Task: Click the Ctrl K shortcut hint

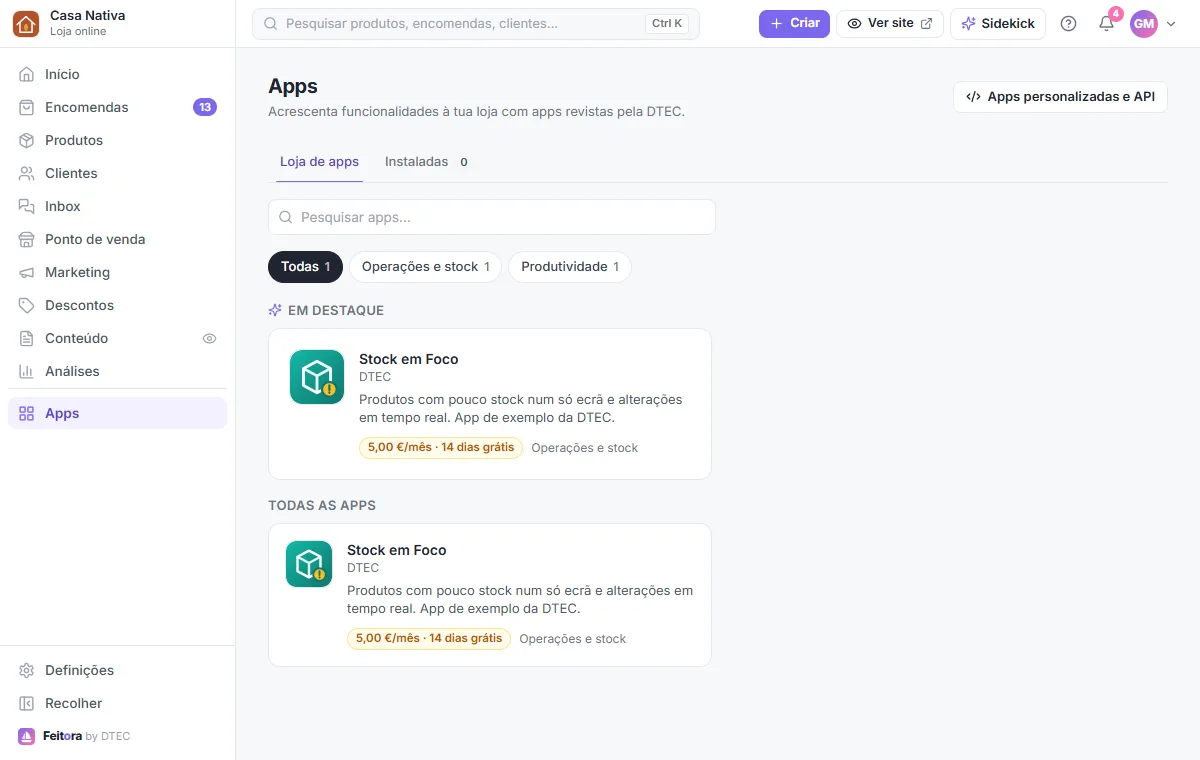Action: point(667,23)
